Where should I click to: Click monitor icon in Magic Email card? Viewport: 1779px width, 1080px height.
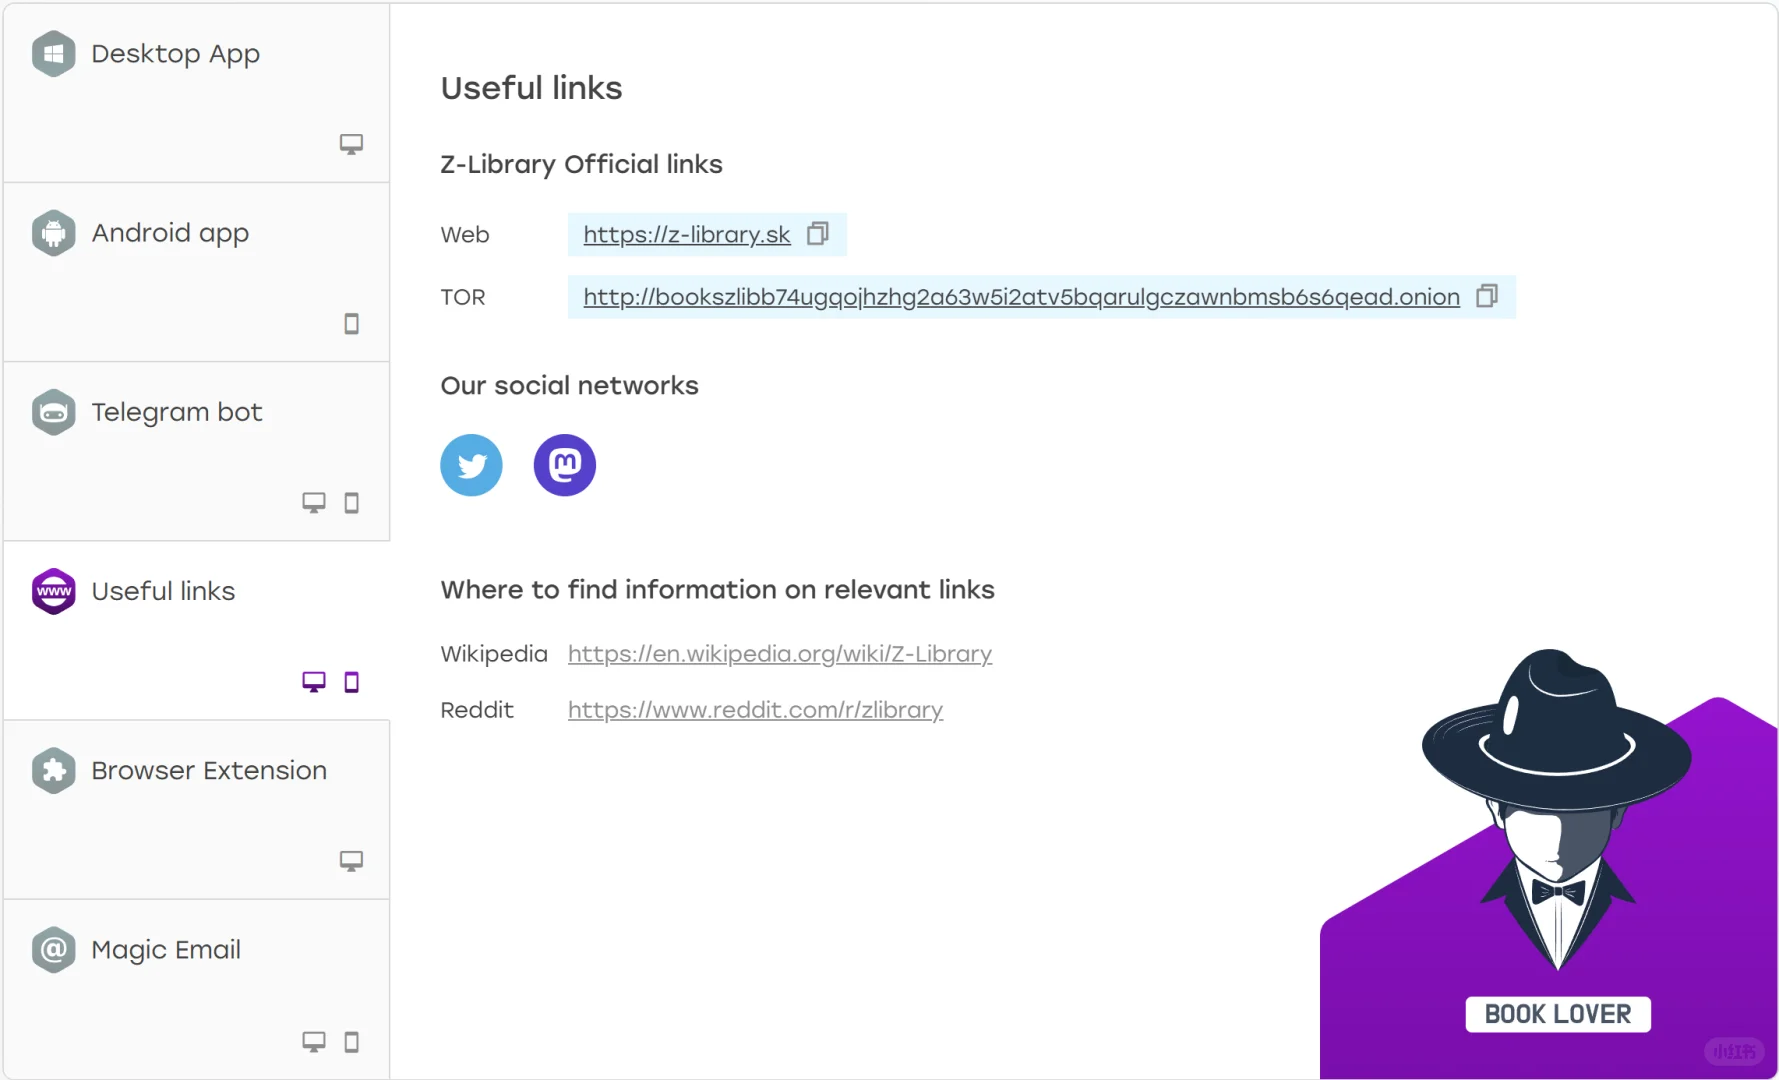(x=314, y=1041)
